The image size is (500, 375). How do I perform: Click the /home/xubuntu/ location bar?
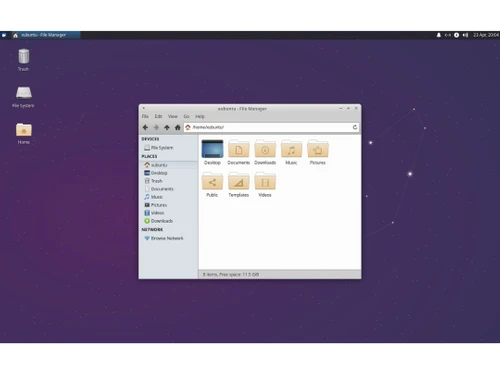(271, 127)
